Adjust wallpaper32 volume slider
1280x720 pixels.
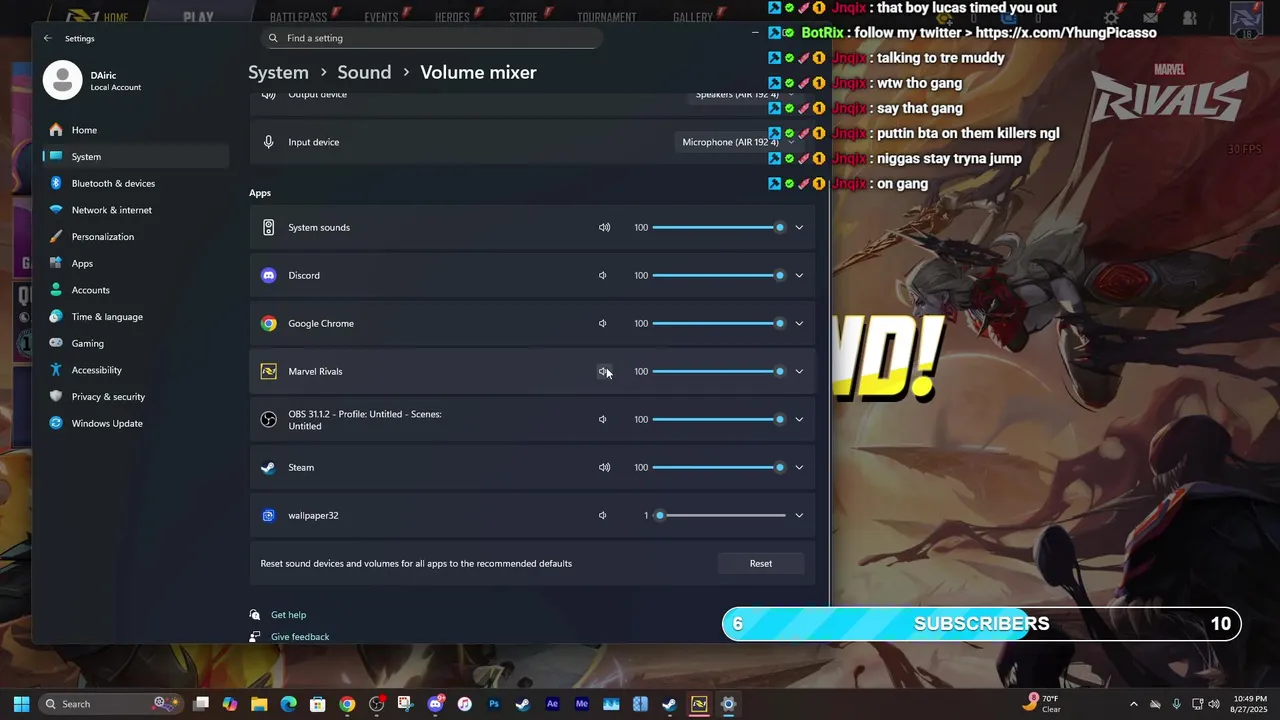coord(719,515)
